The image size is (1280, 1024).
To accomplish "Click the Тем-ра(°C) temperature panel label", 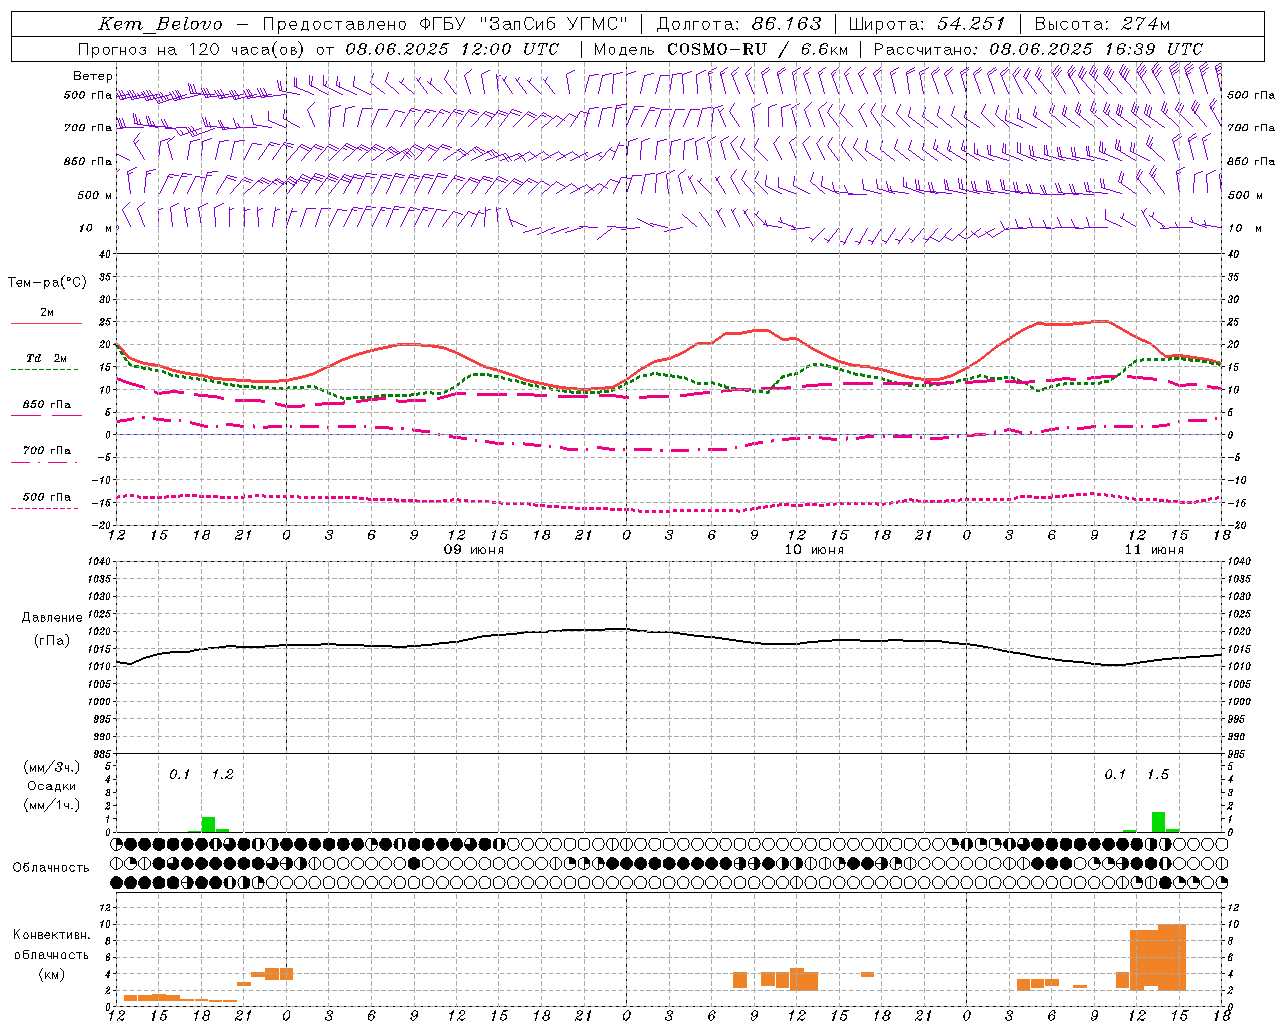I will 47,283.
